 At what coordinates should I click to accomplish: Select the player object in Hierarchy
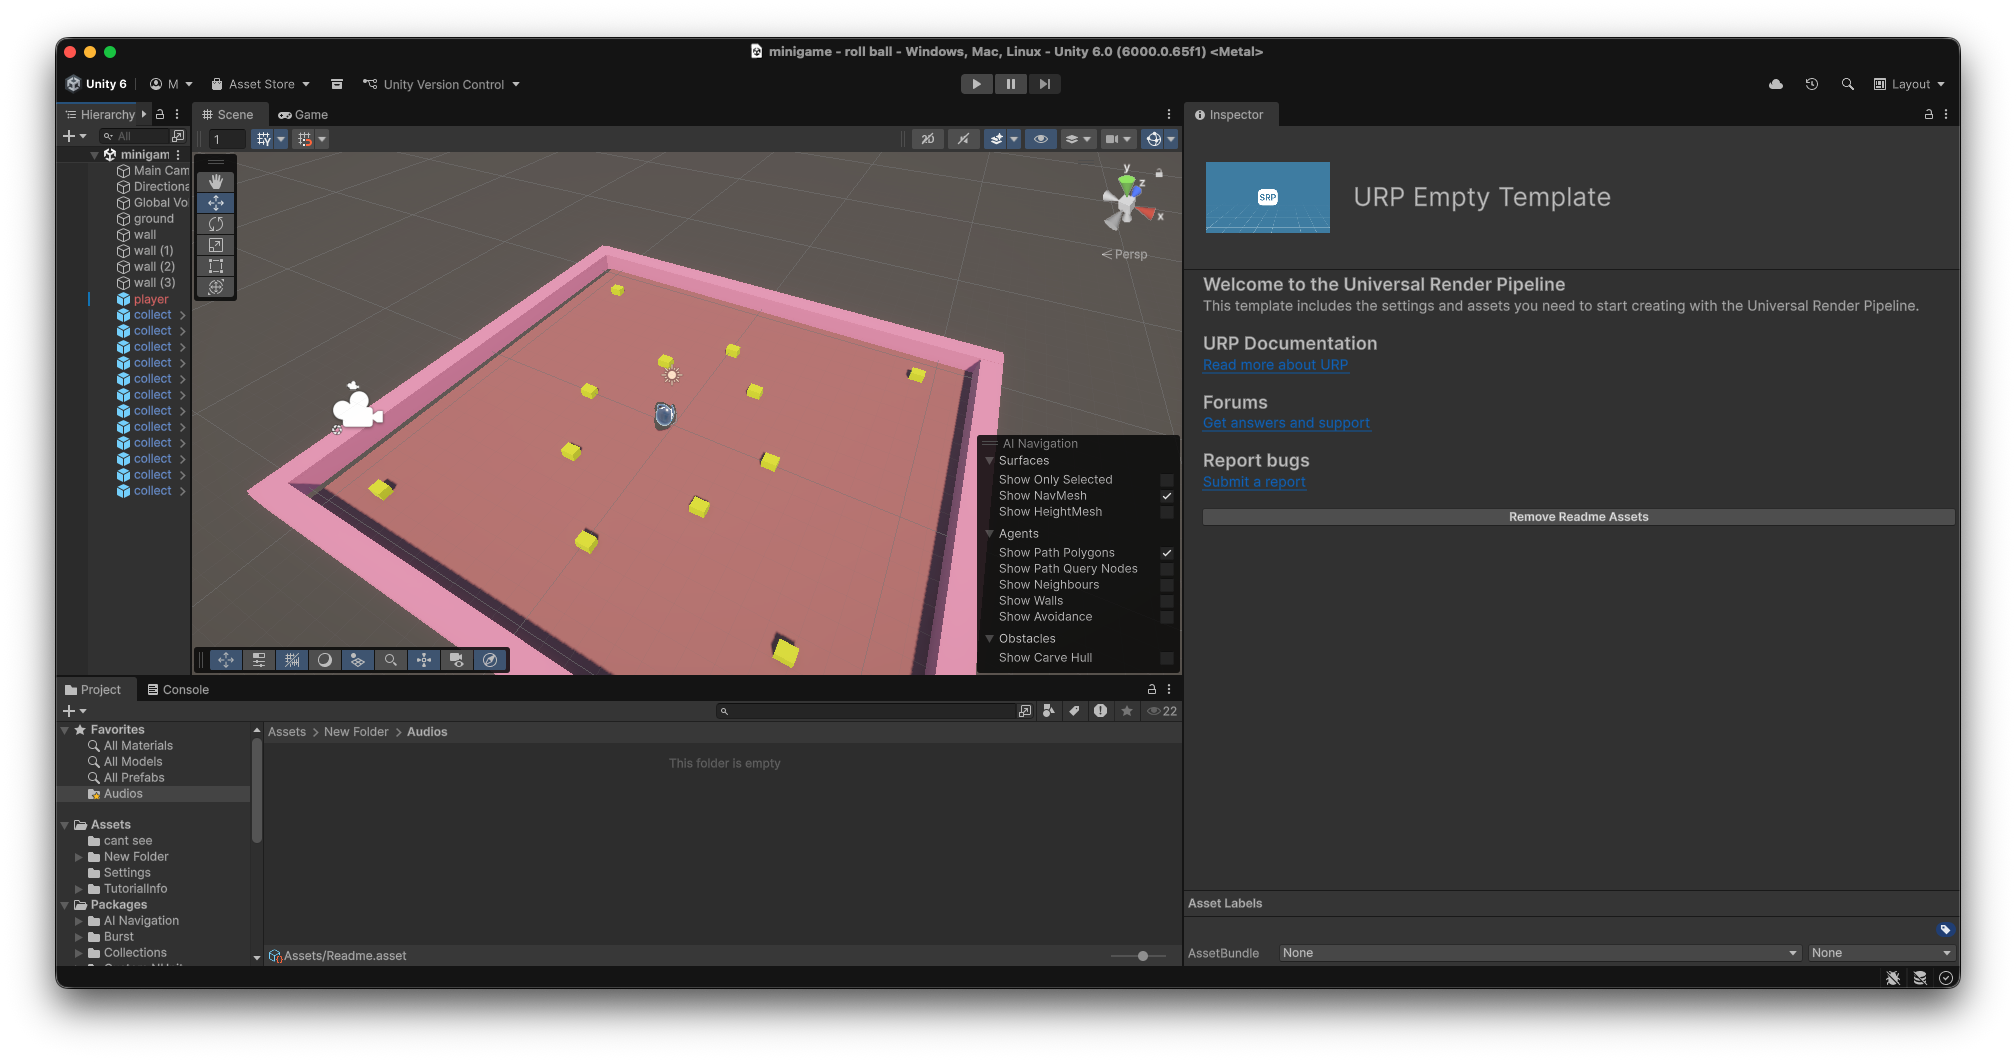(151, 299)
